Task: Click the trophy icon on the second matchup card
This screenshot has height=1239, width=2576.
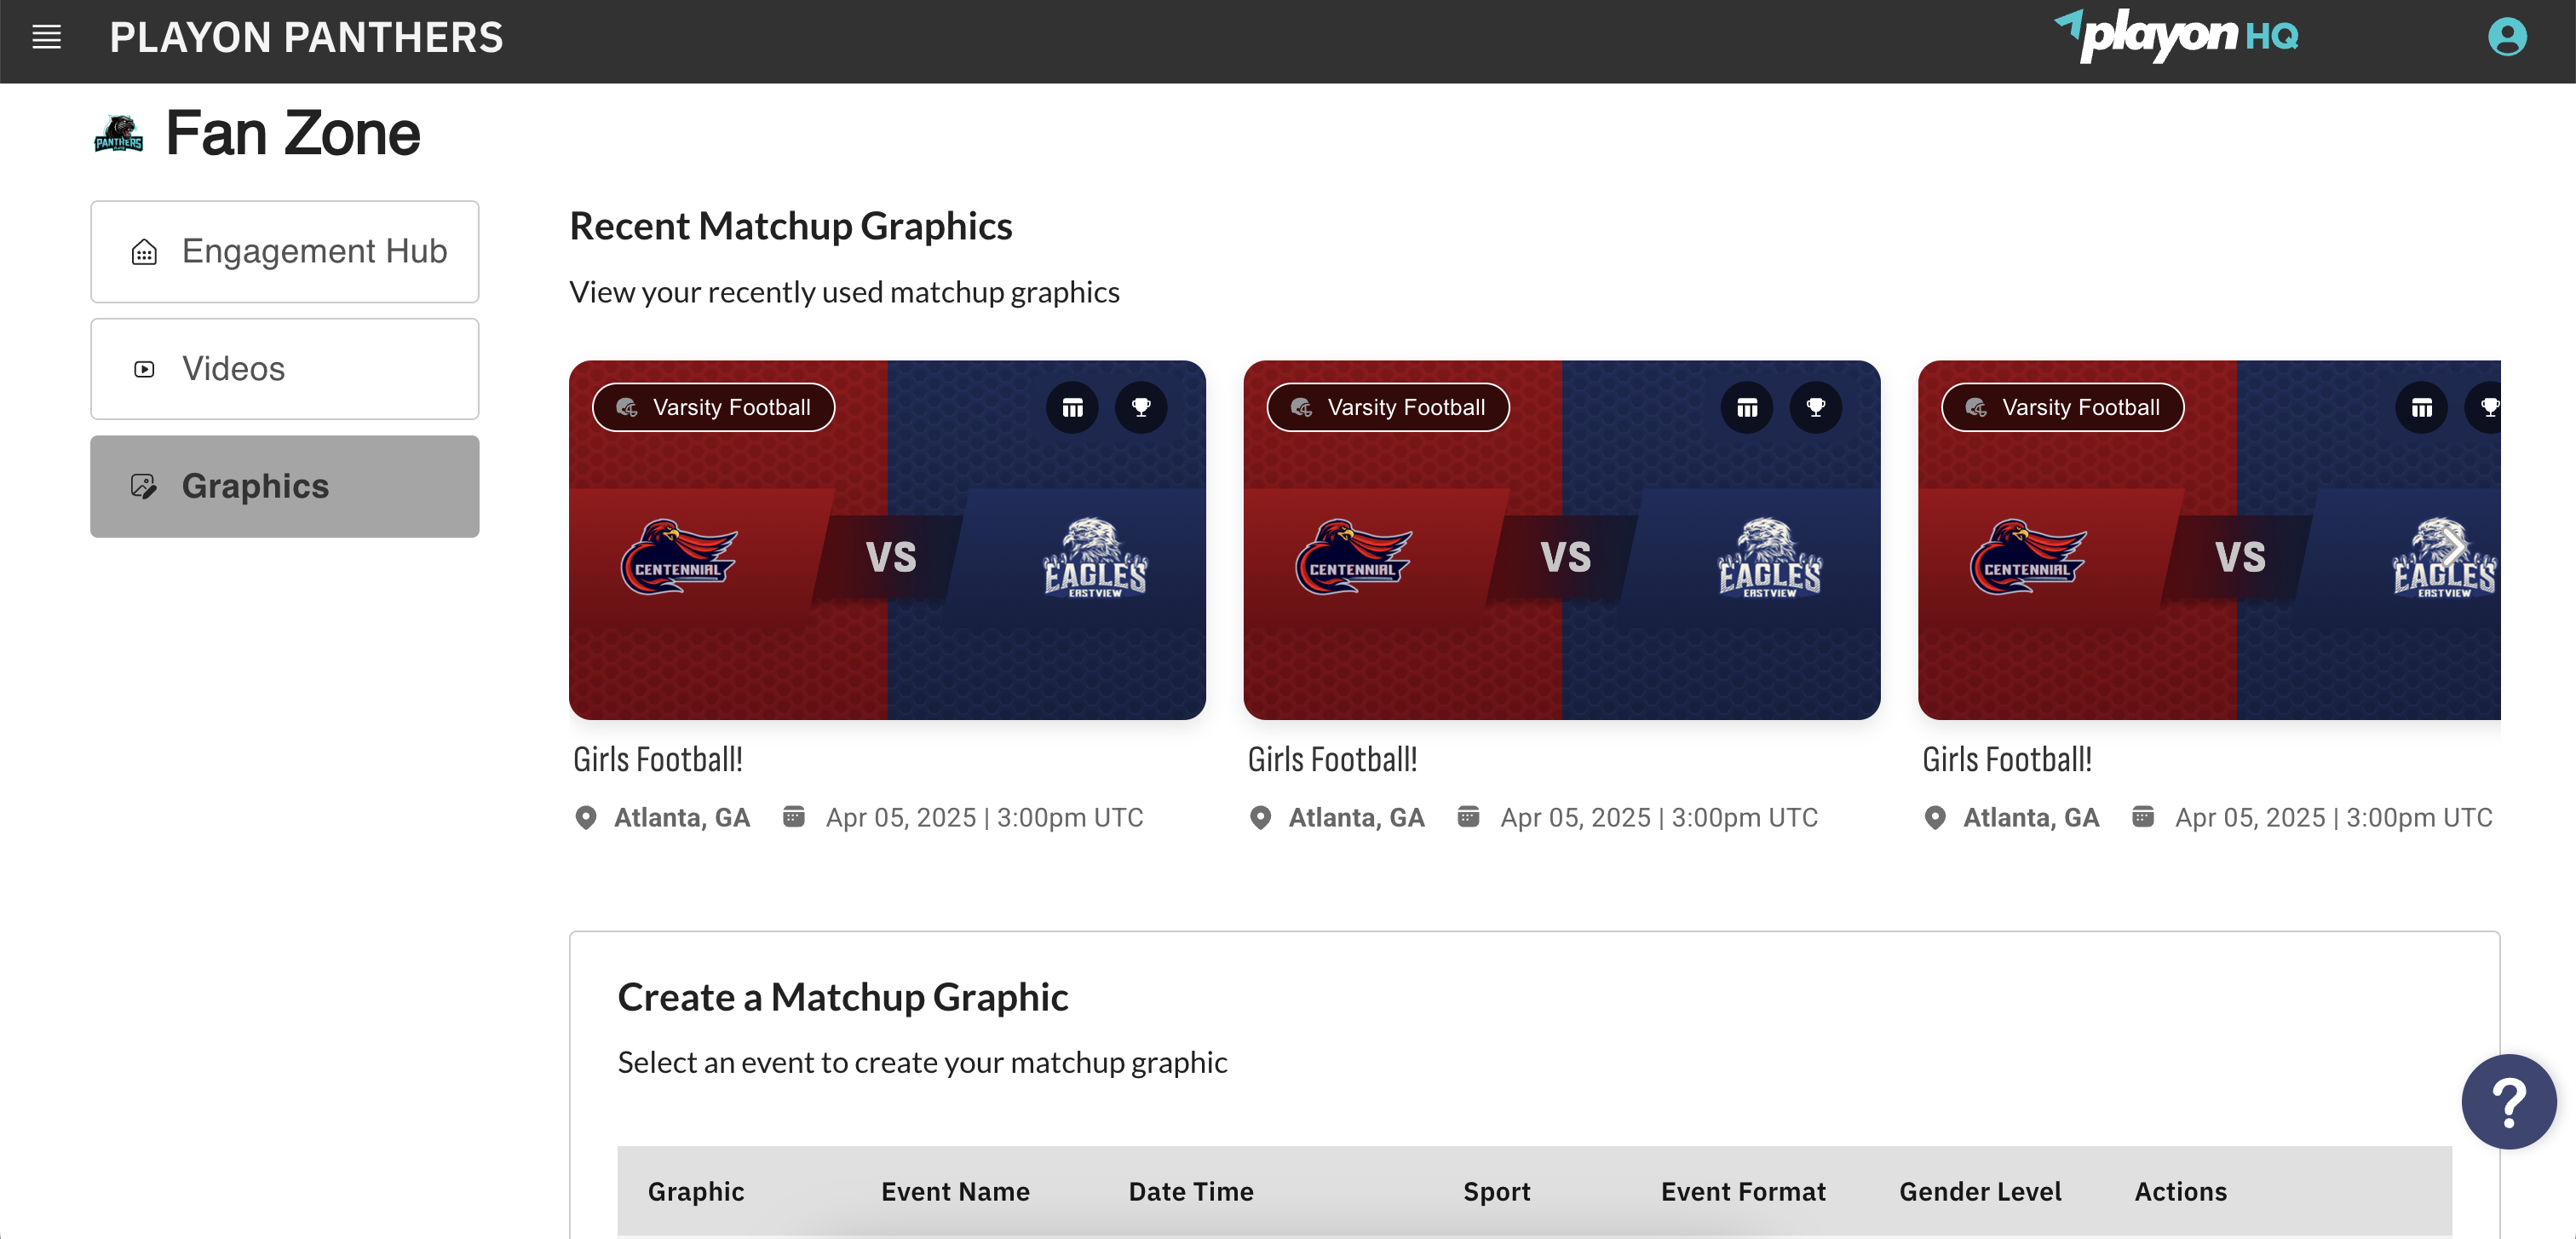Action: 1816,407
